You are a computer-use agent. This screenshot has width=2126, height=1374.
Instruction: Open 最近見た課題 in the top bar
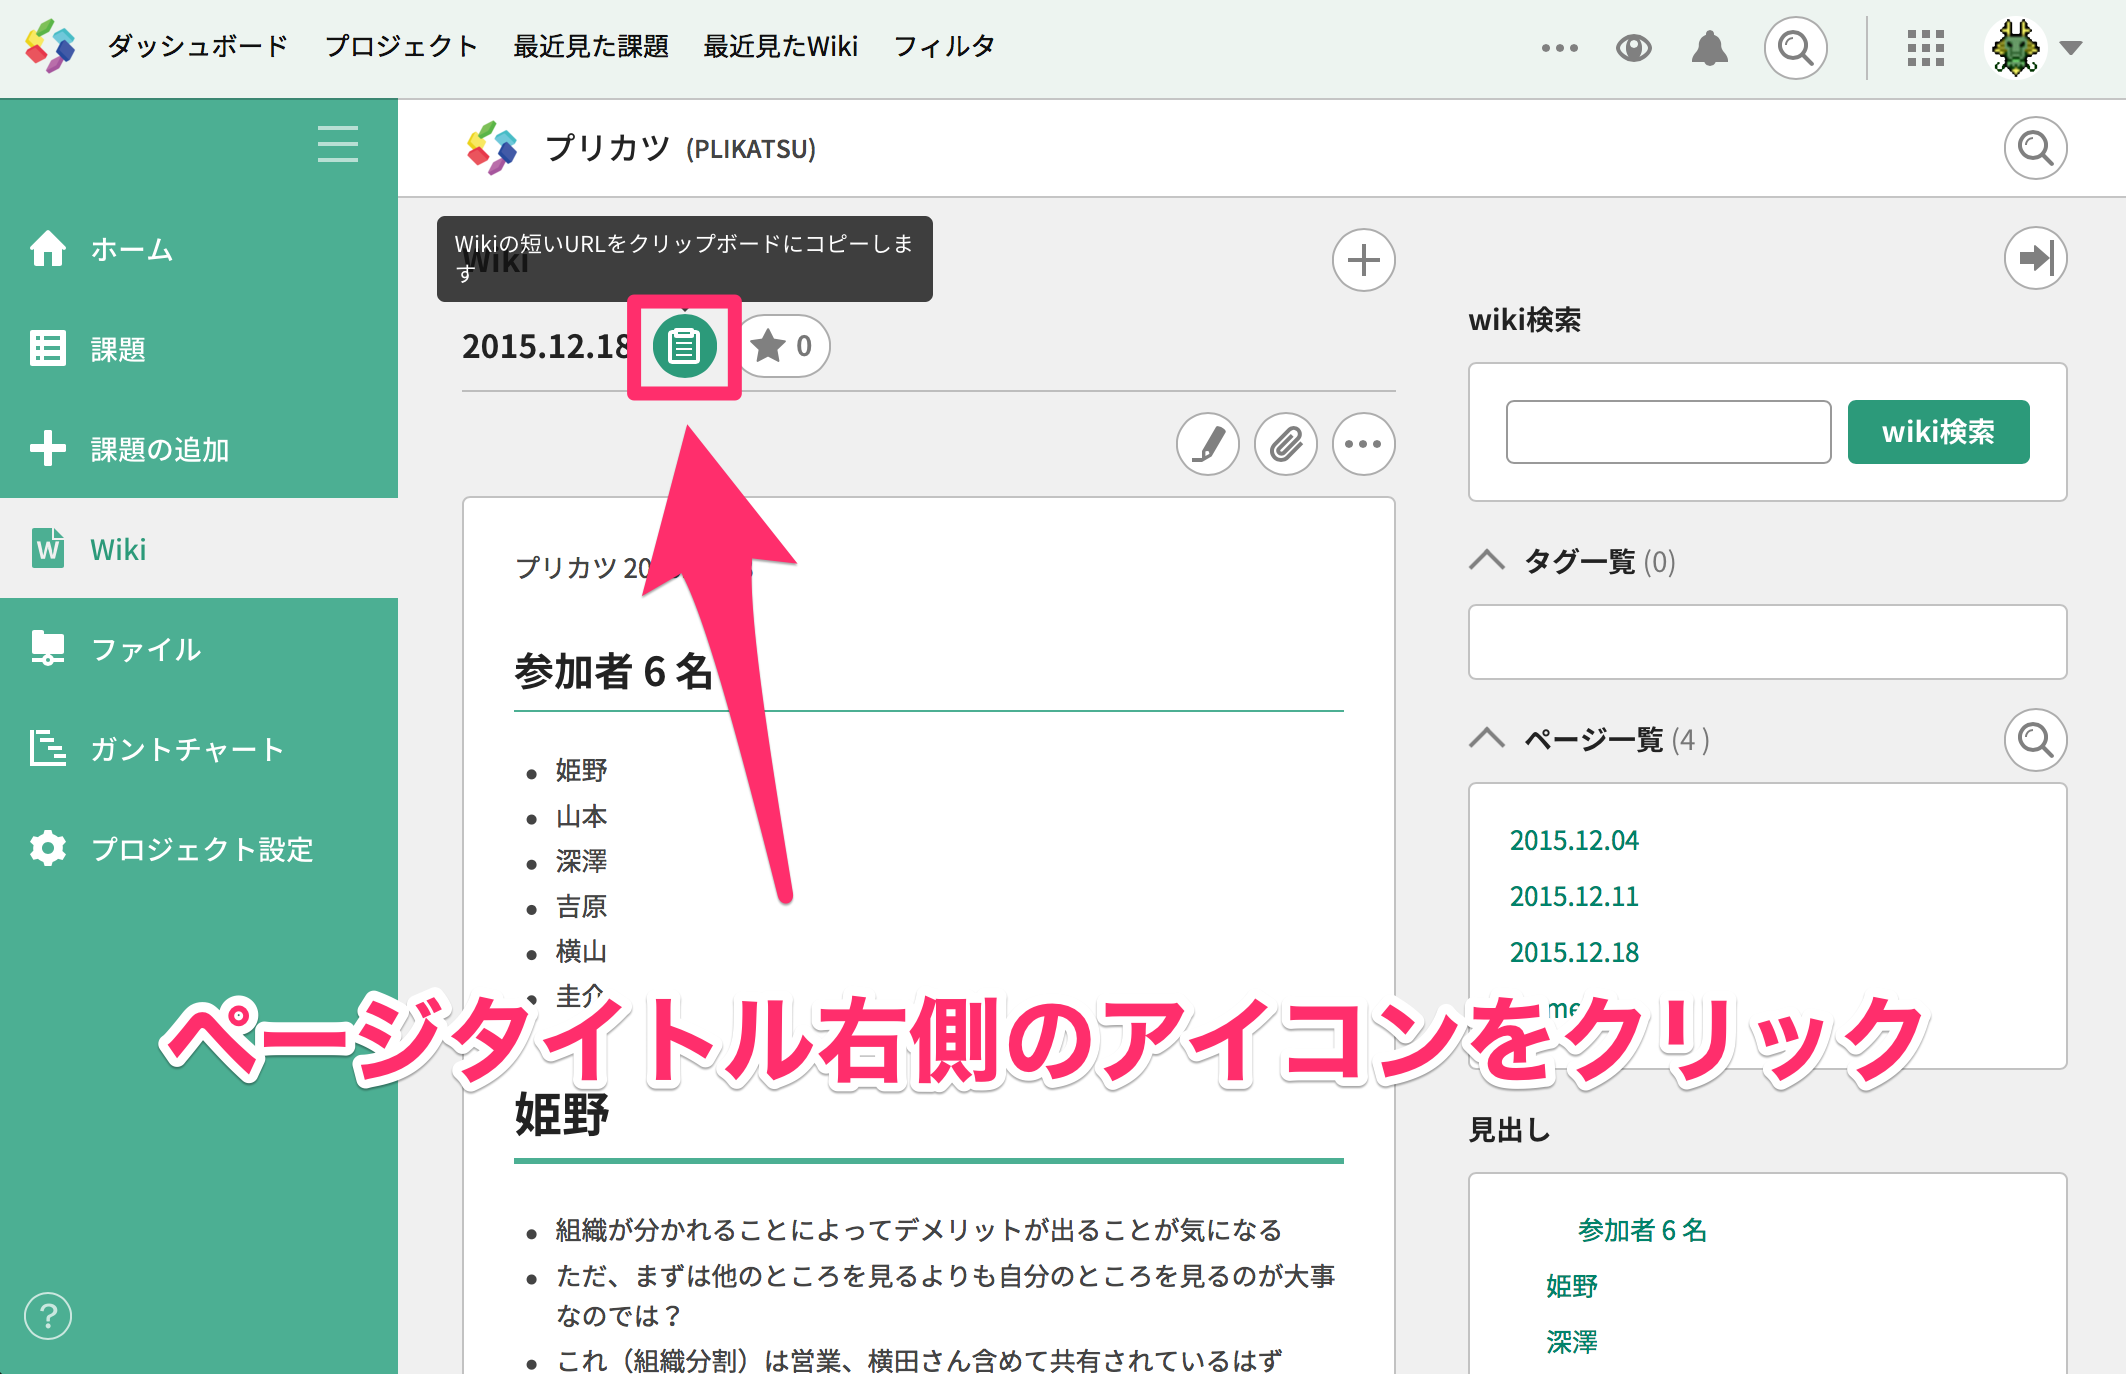pos(591,46)
